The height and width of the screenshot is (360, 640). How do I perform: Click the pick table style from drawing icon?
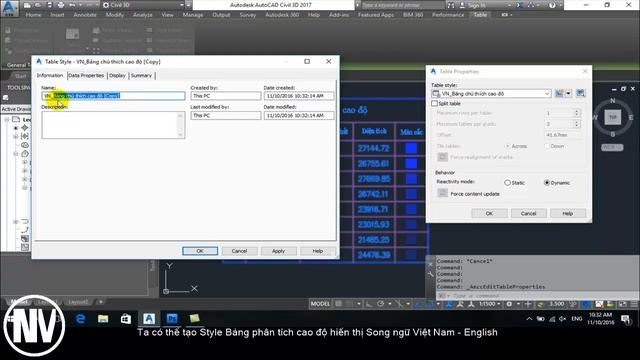pyautogui.click(x=580, y=93)
